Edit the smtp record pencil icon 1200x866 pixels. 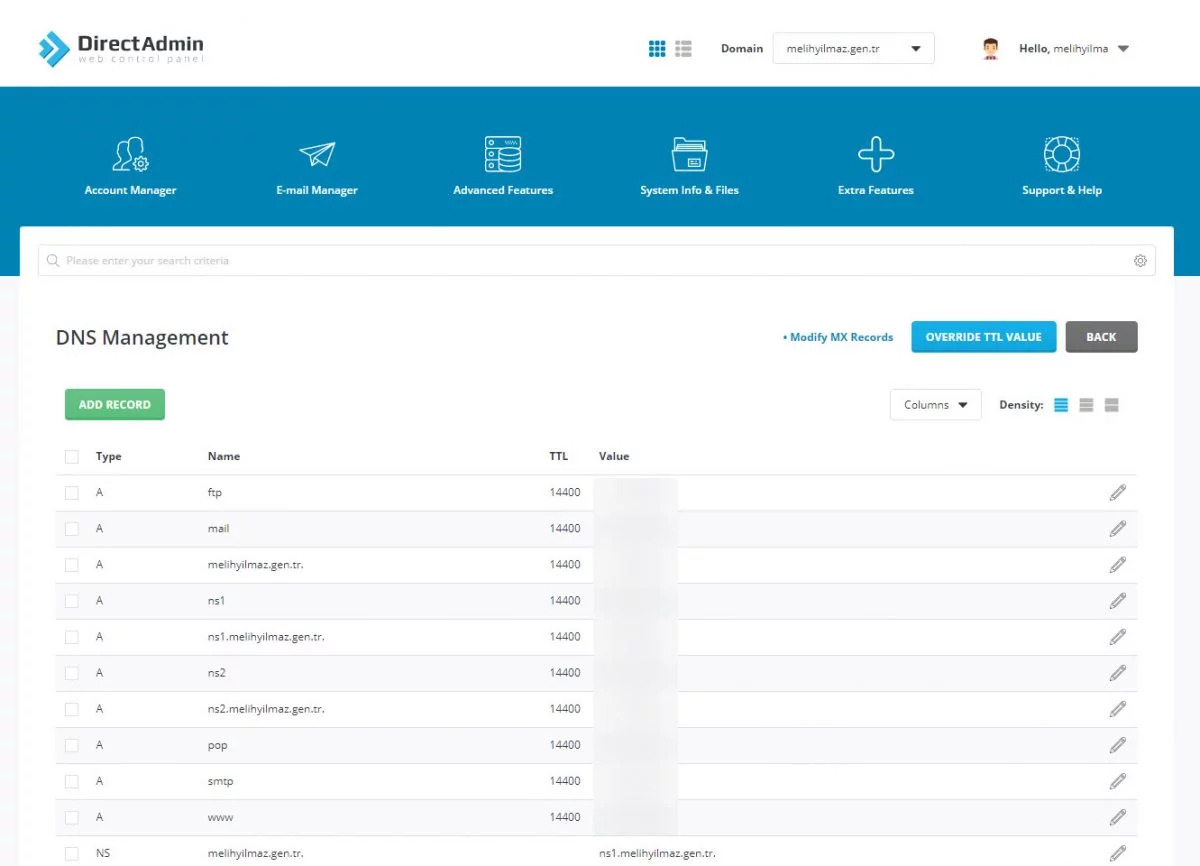(x=1118, y=780)
